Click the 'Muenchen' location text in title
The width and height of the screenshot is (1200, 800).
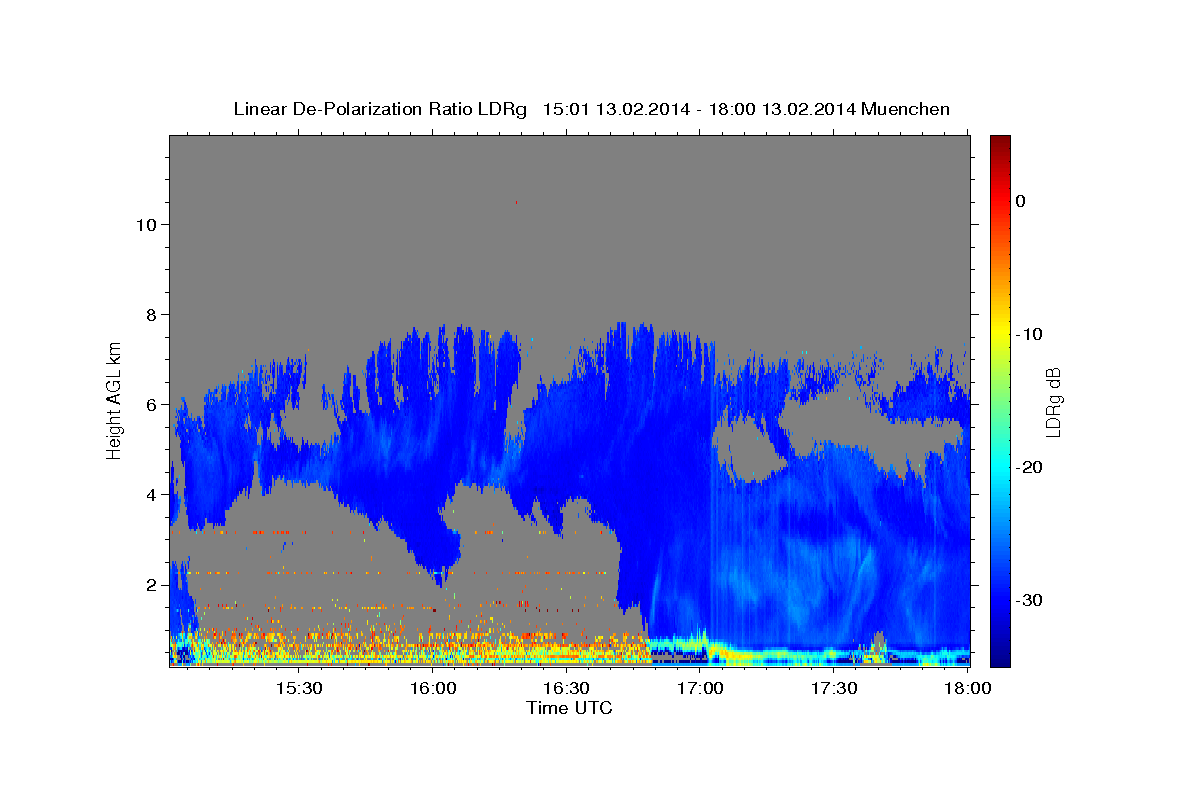click(x=906, y=109)
